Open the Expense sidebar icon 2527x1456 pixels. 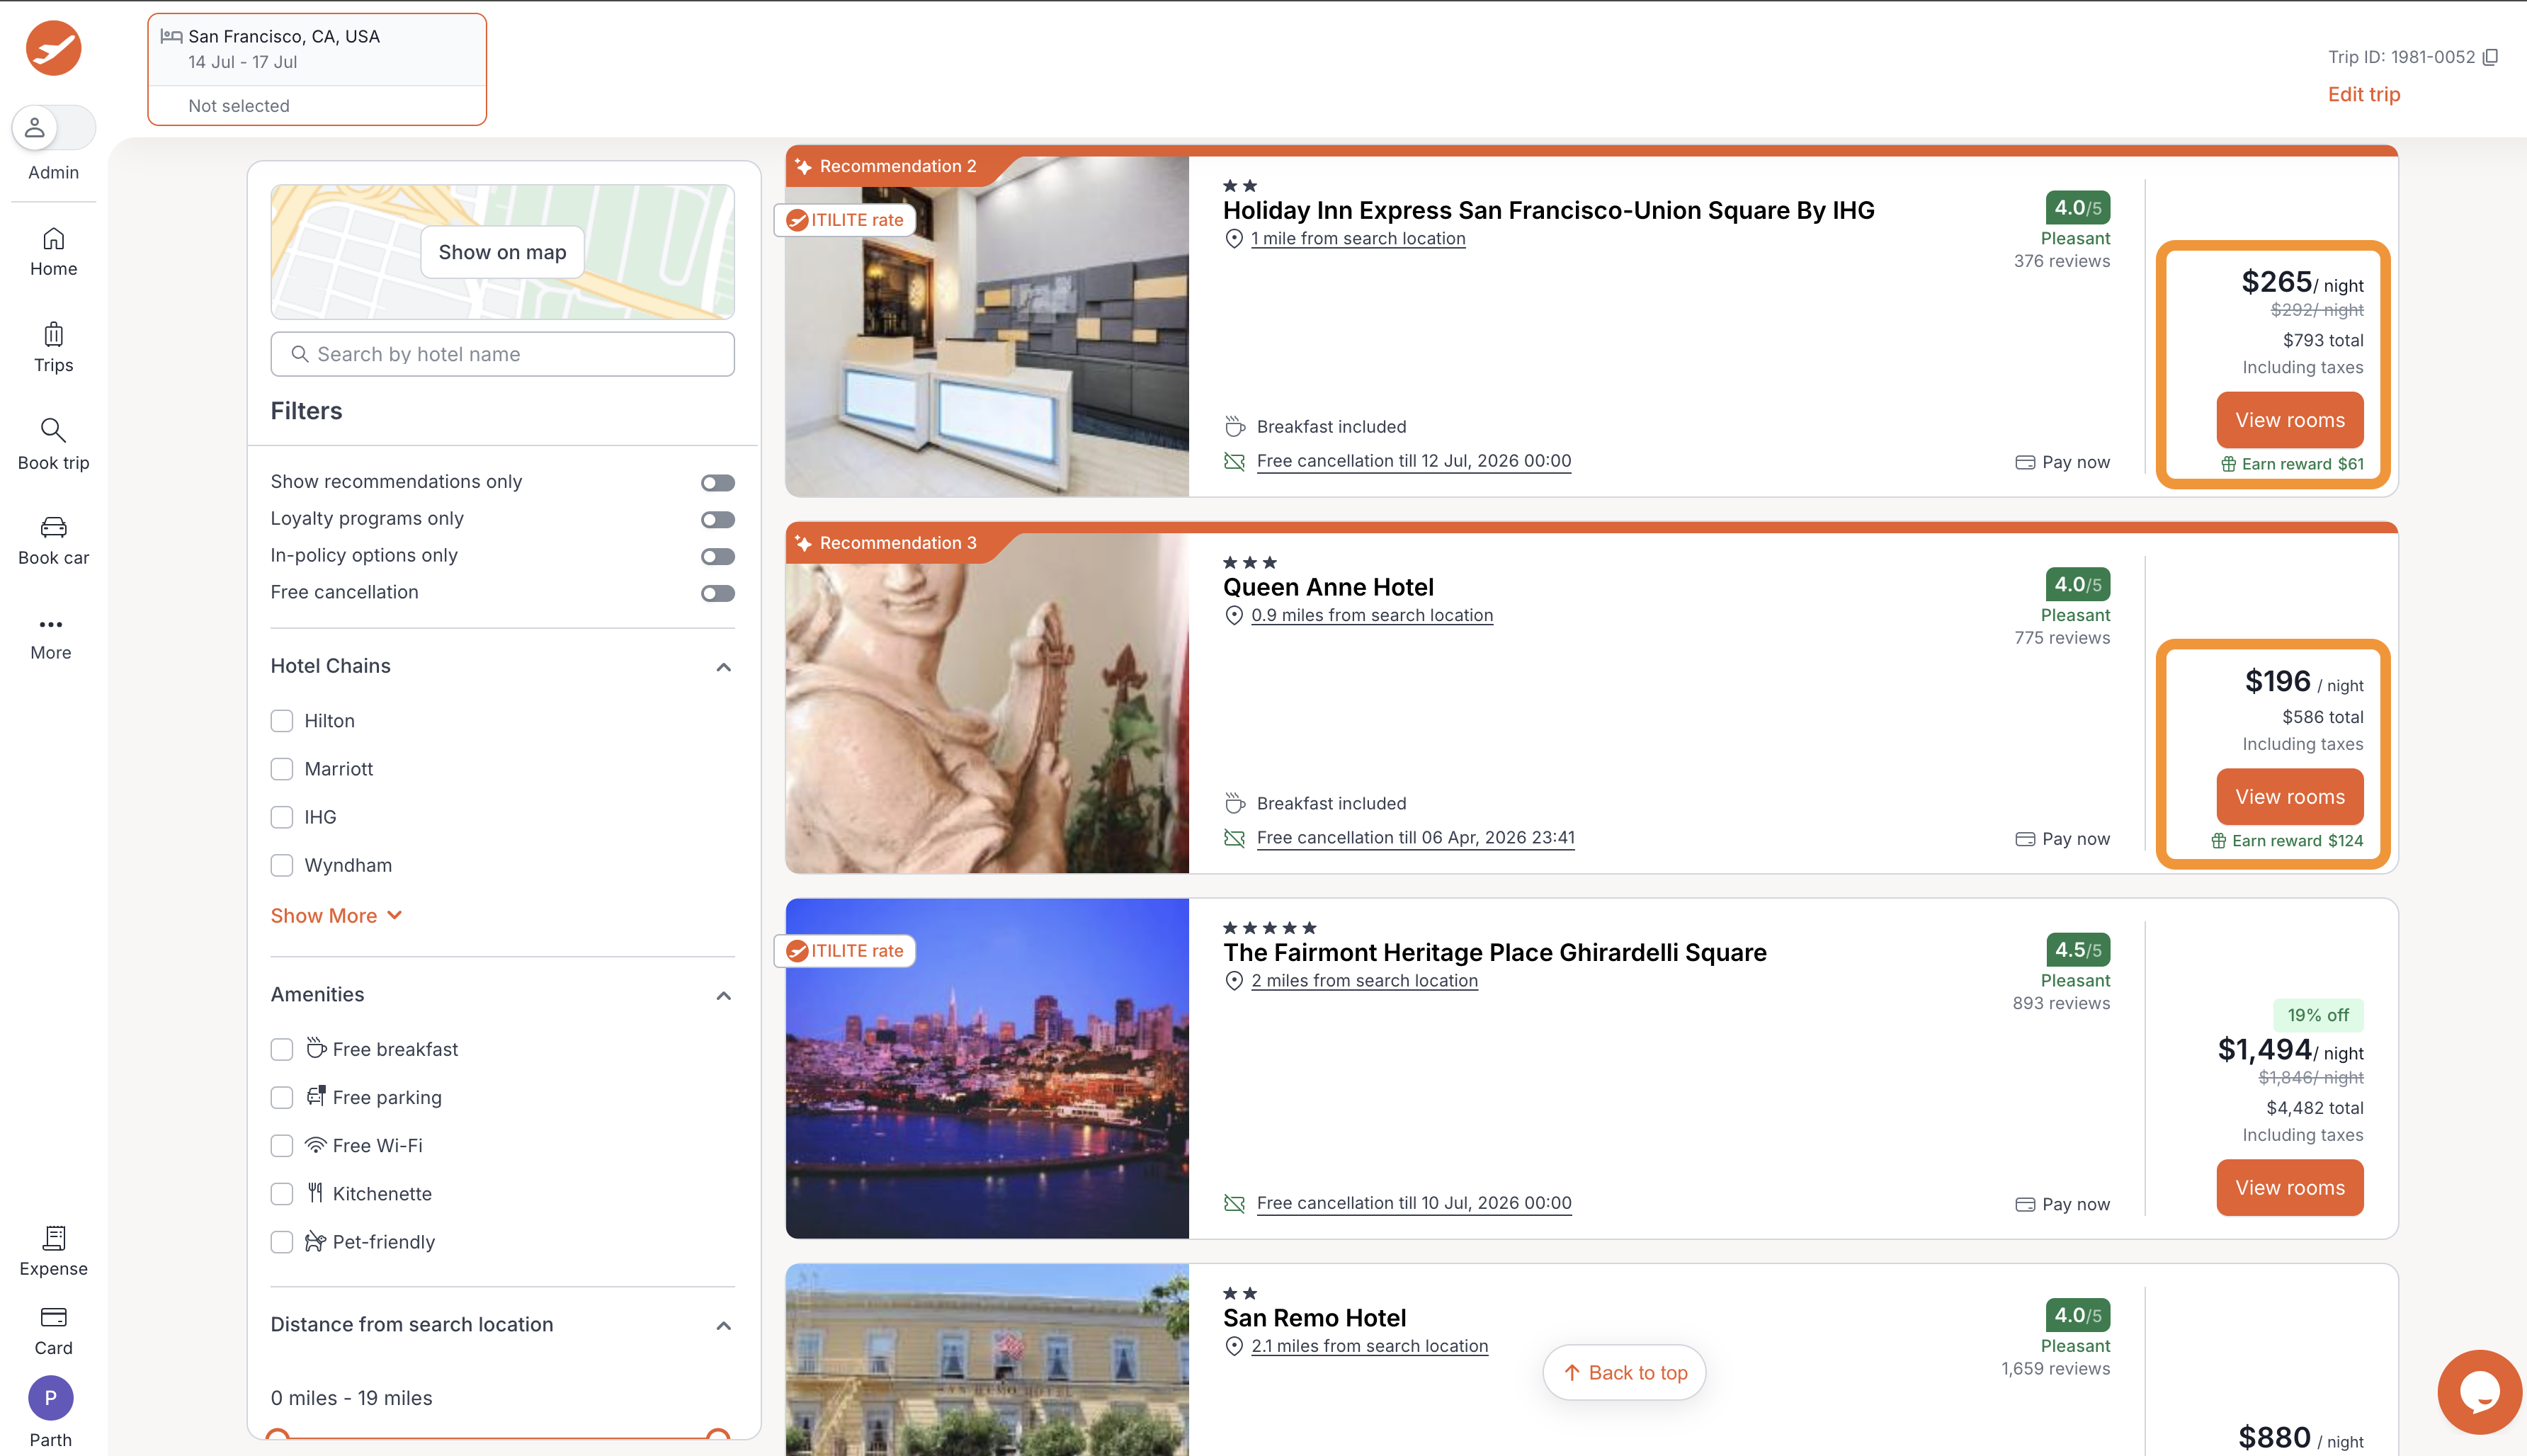coord(53,1238)
